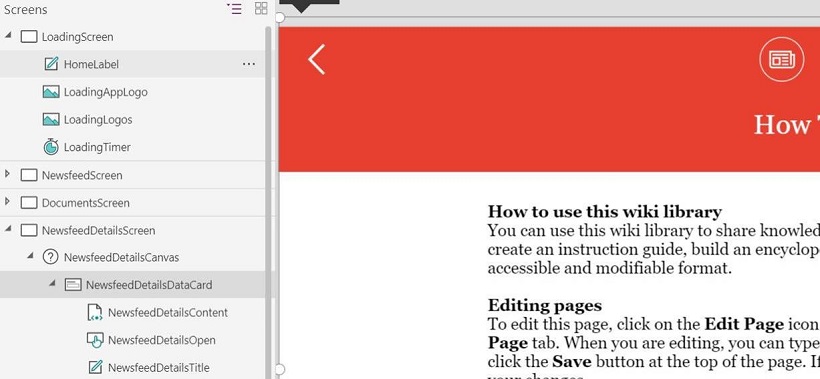Viewport: 820px width, 379px height.
Task: Collapse the NewsfeedDetailsScreen node
Action: coord(8,229)
